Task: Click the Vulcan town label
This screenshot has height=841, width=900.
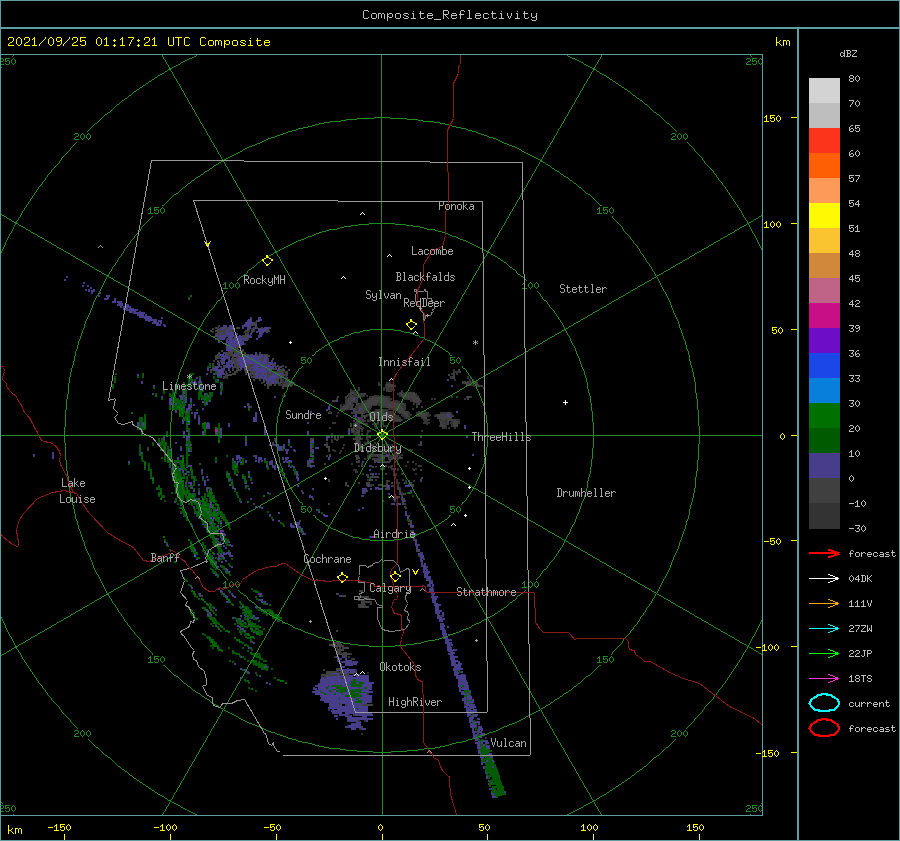Action: [508, 743]
